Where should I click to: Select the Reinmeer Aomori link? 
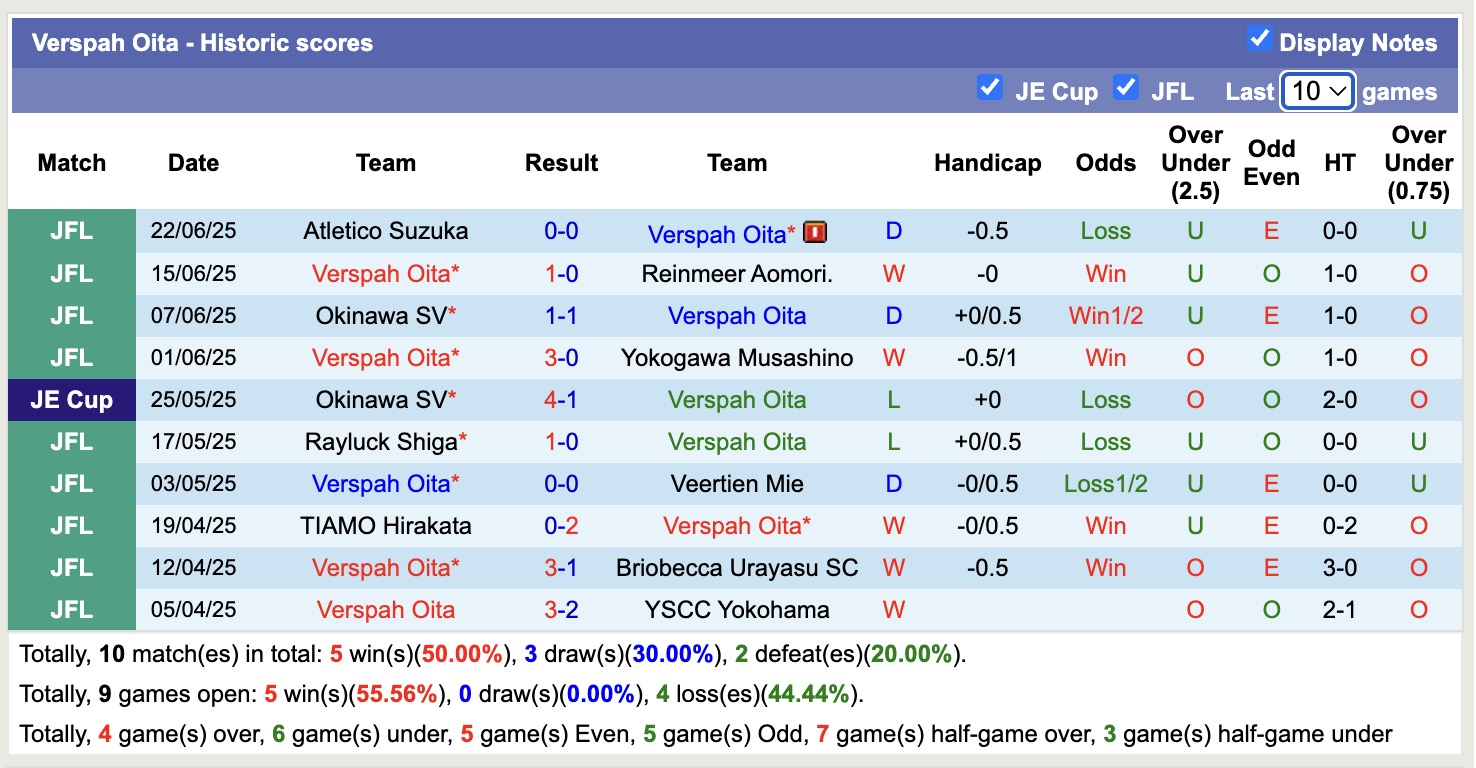pyautogui.click(x=737, y=273)
